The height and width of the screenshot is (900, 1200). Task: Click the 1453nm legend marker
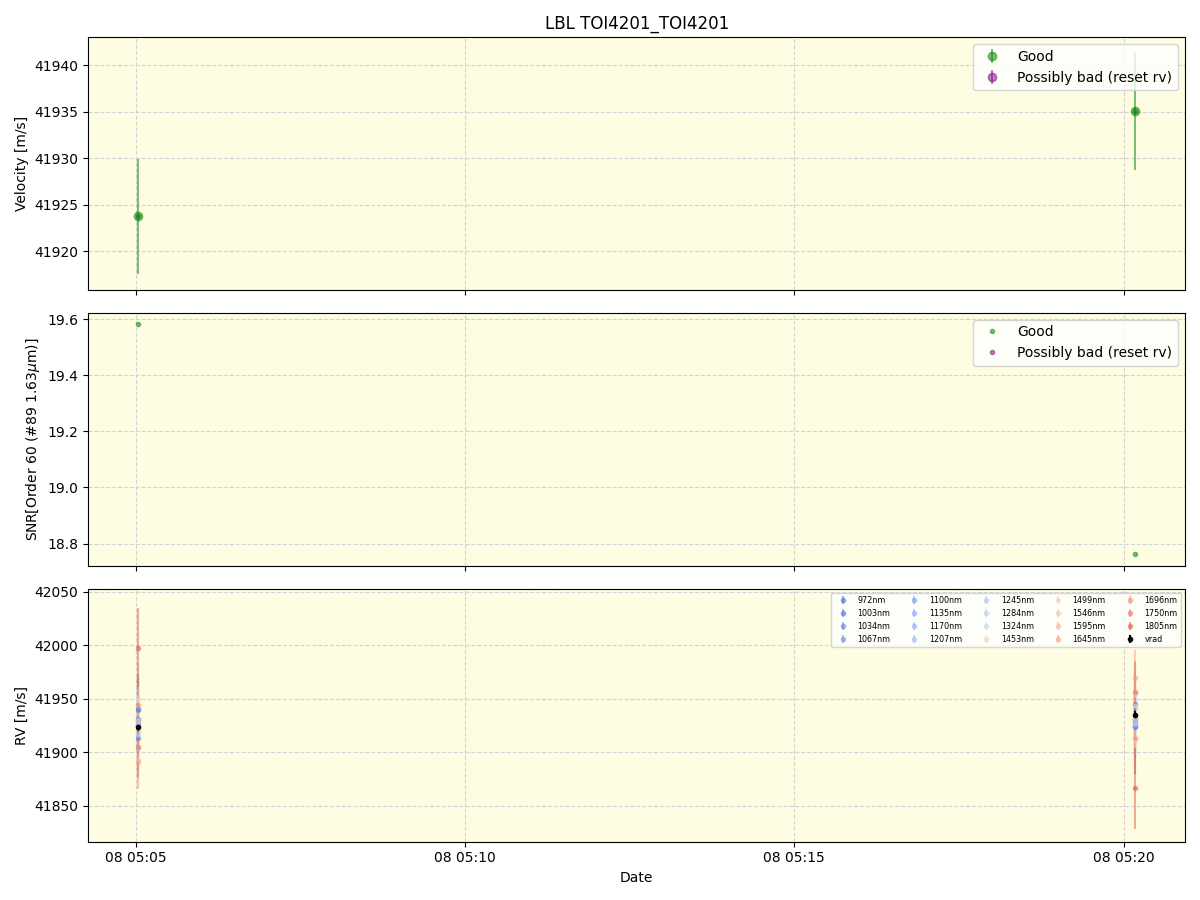point(987,639)
